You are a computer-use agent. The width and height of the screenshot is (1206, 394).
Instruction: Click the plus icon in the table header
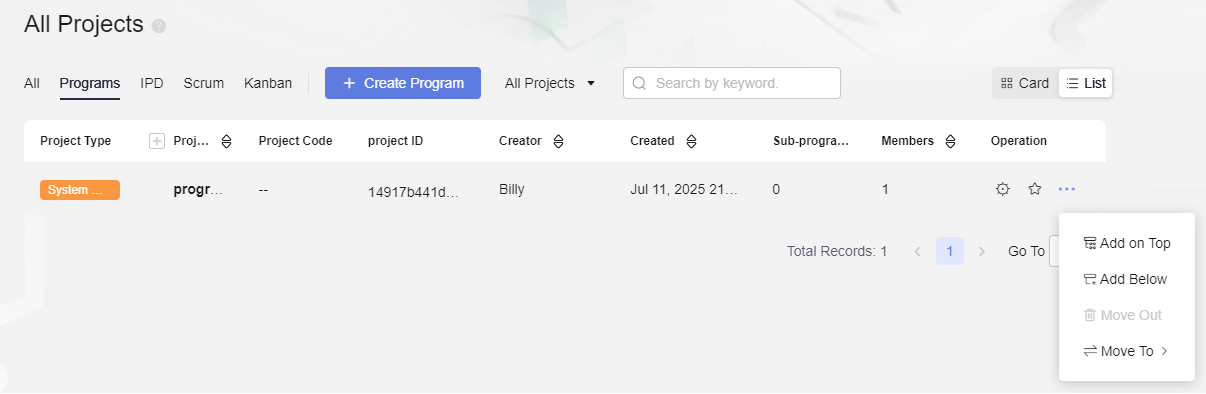(156, 141)
